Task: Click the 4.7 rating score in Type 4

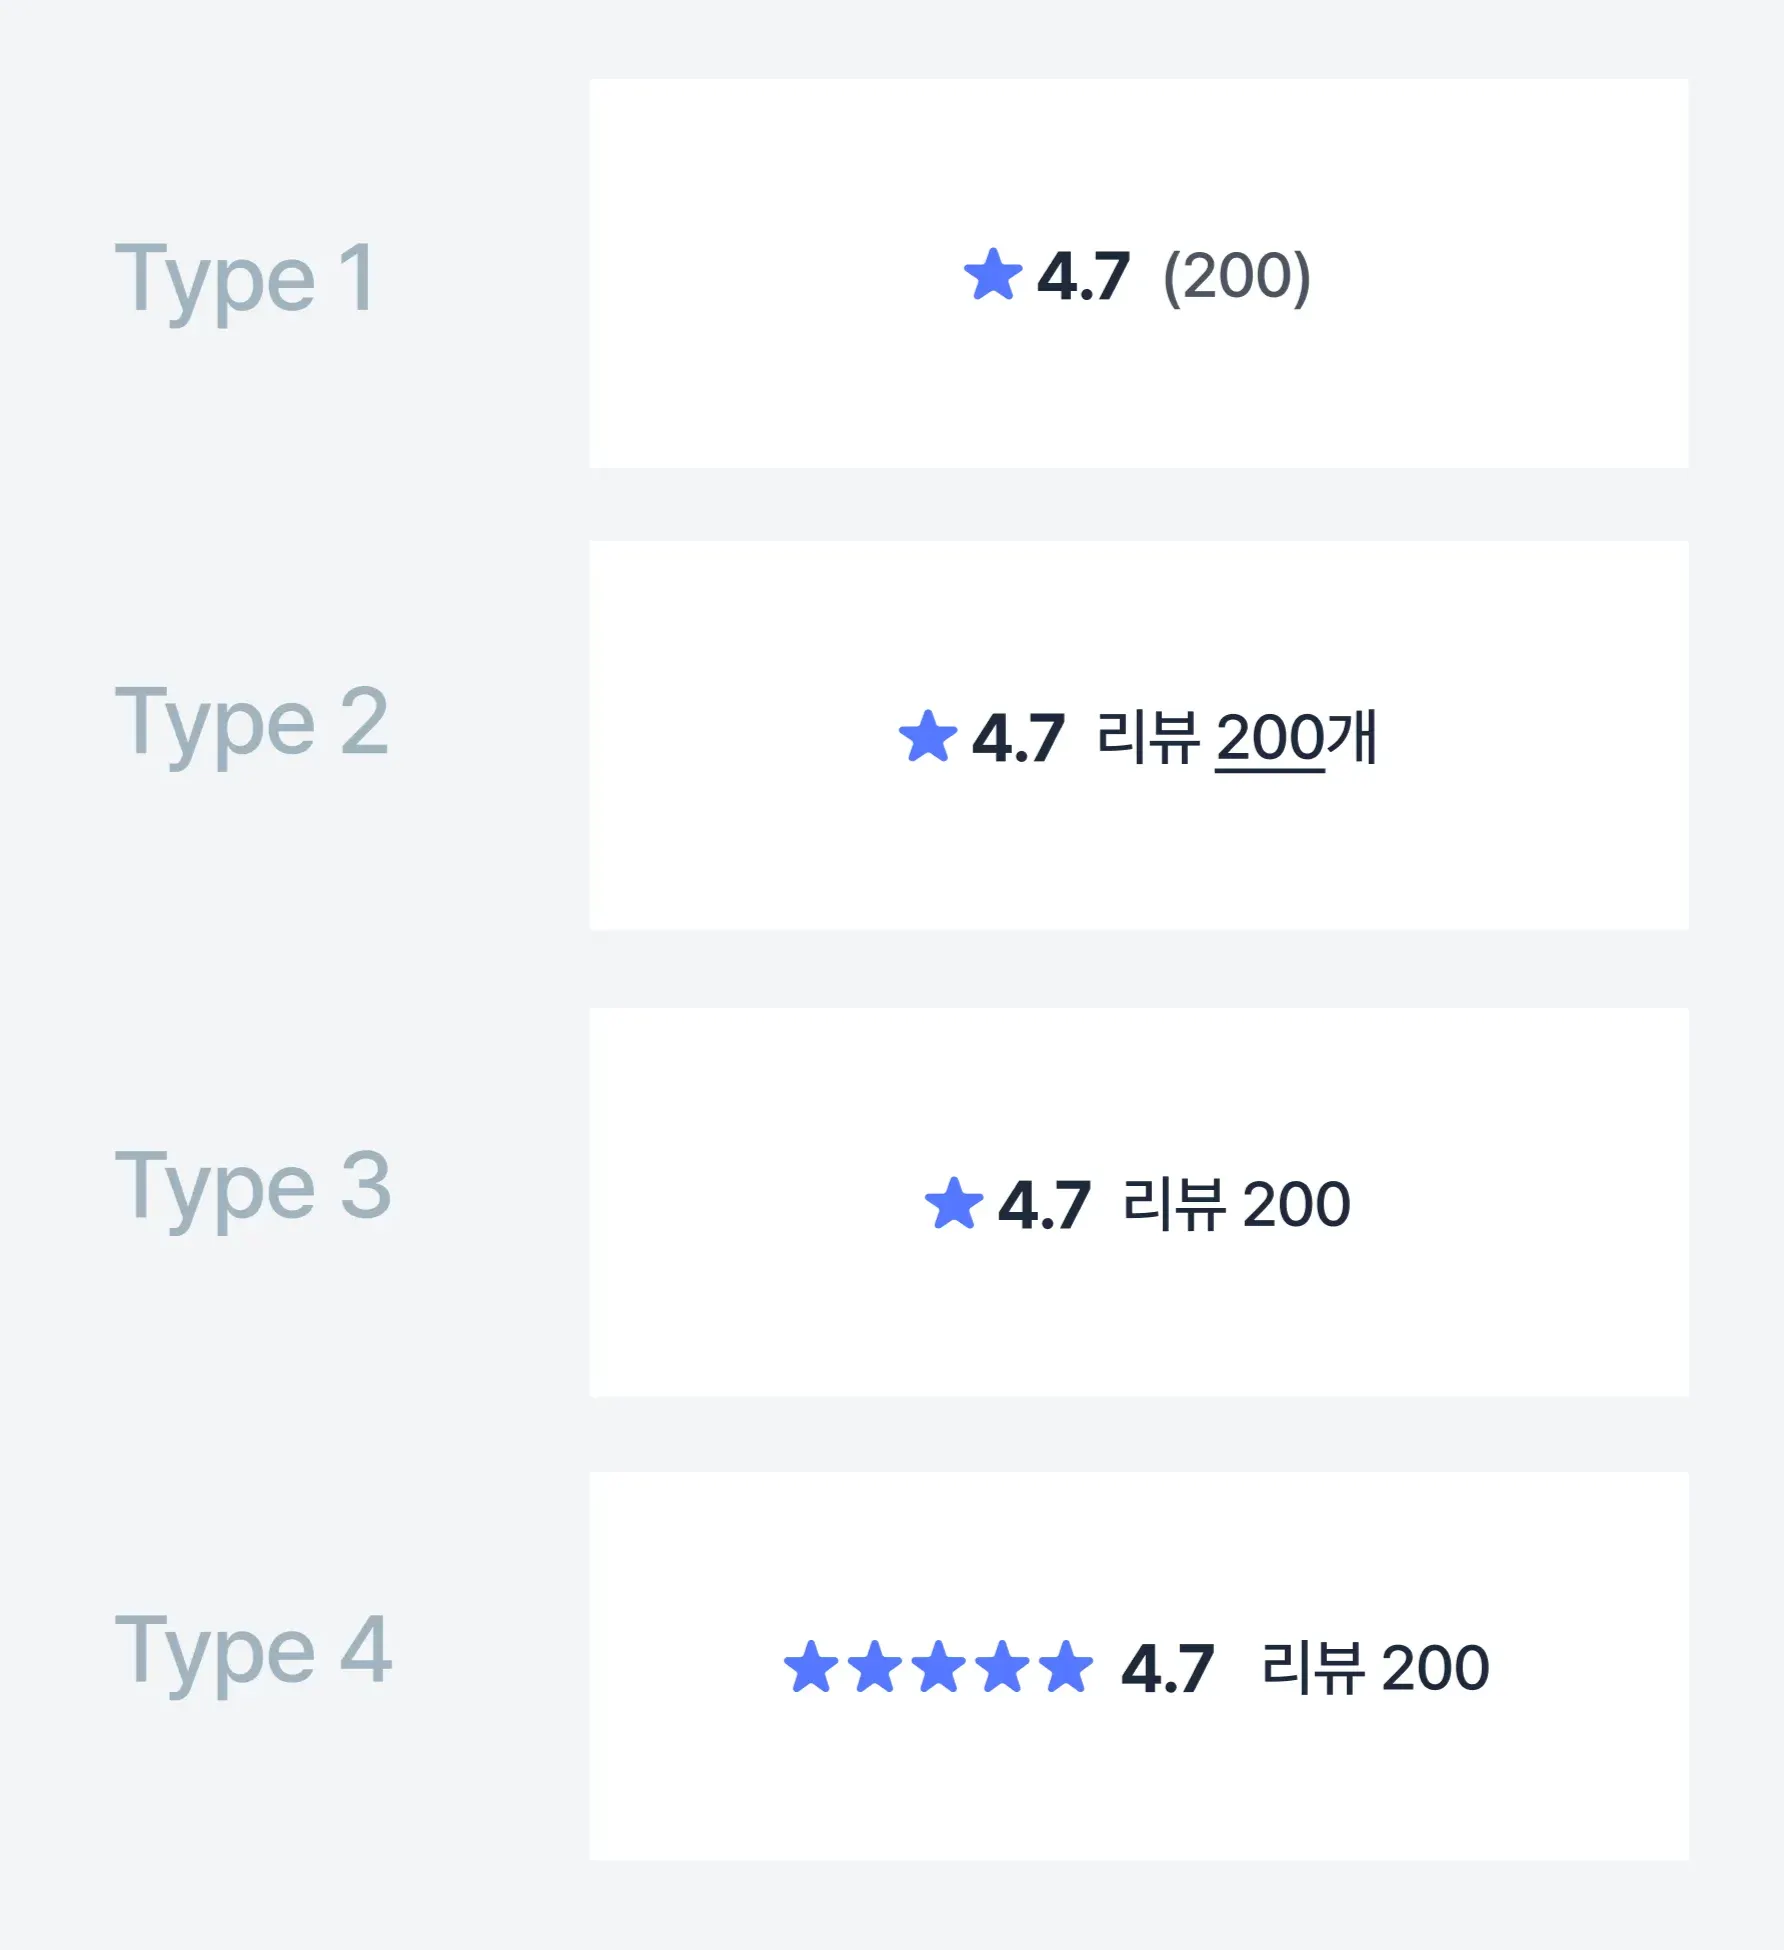Action: [x=1167, y=1668]
